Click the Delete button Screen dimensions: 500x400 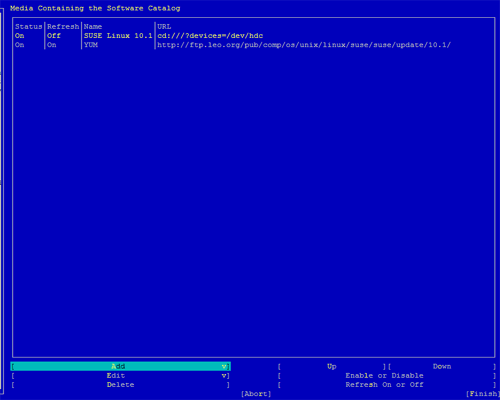[120, 385]
